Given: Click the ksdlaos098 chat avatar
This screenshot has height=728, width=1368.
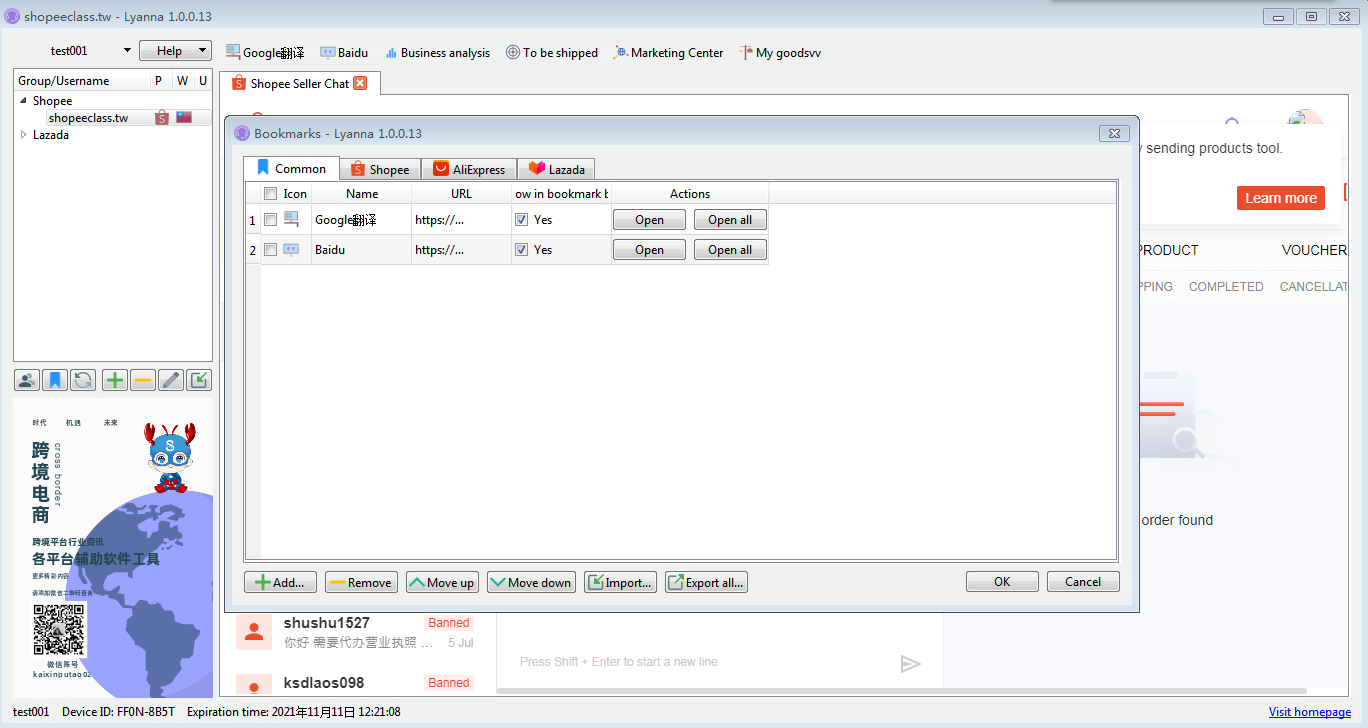Looking at the screenshot, I should point(254,684).
